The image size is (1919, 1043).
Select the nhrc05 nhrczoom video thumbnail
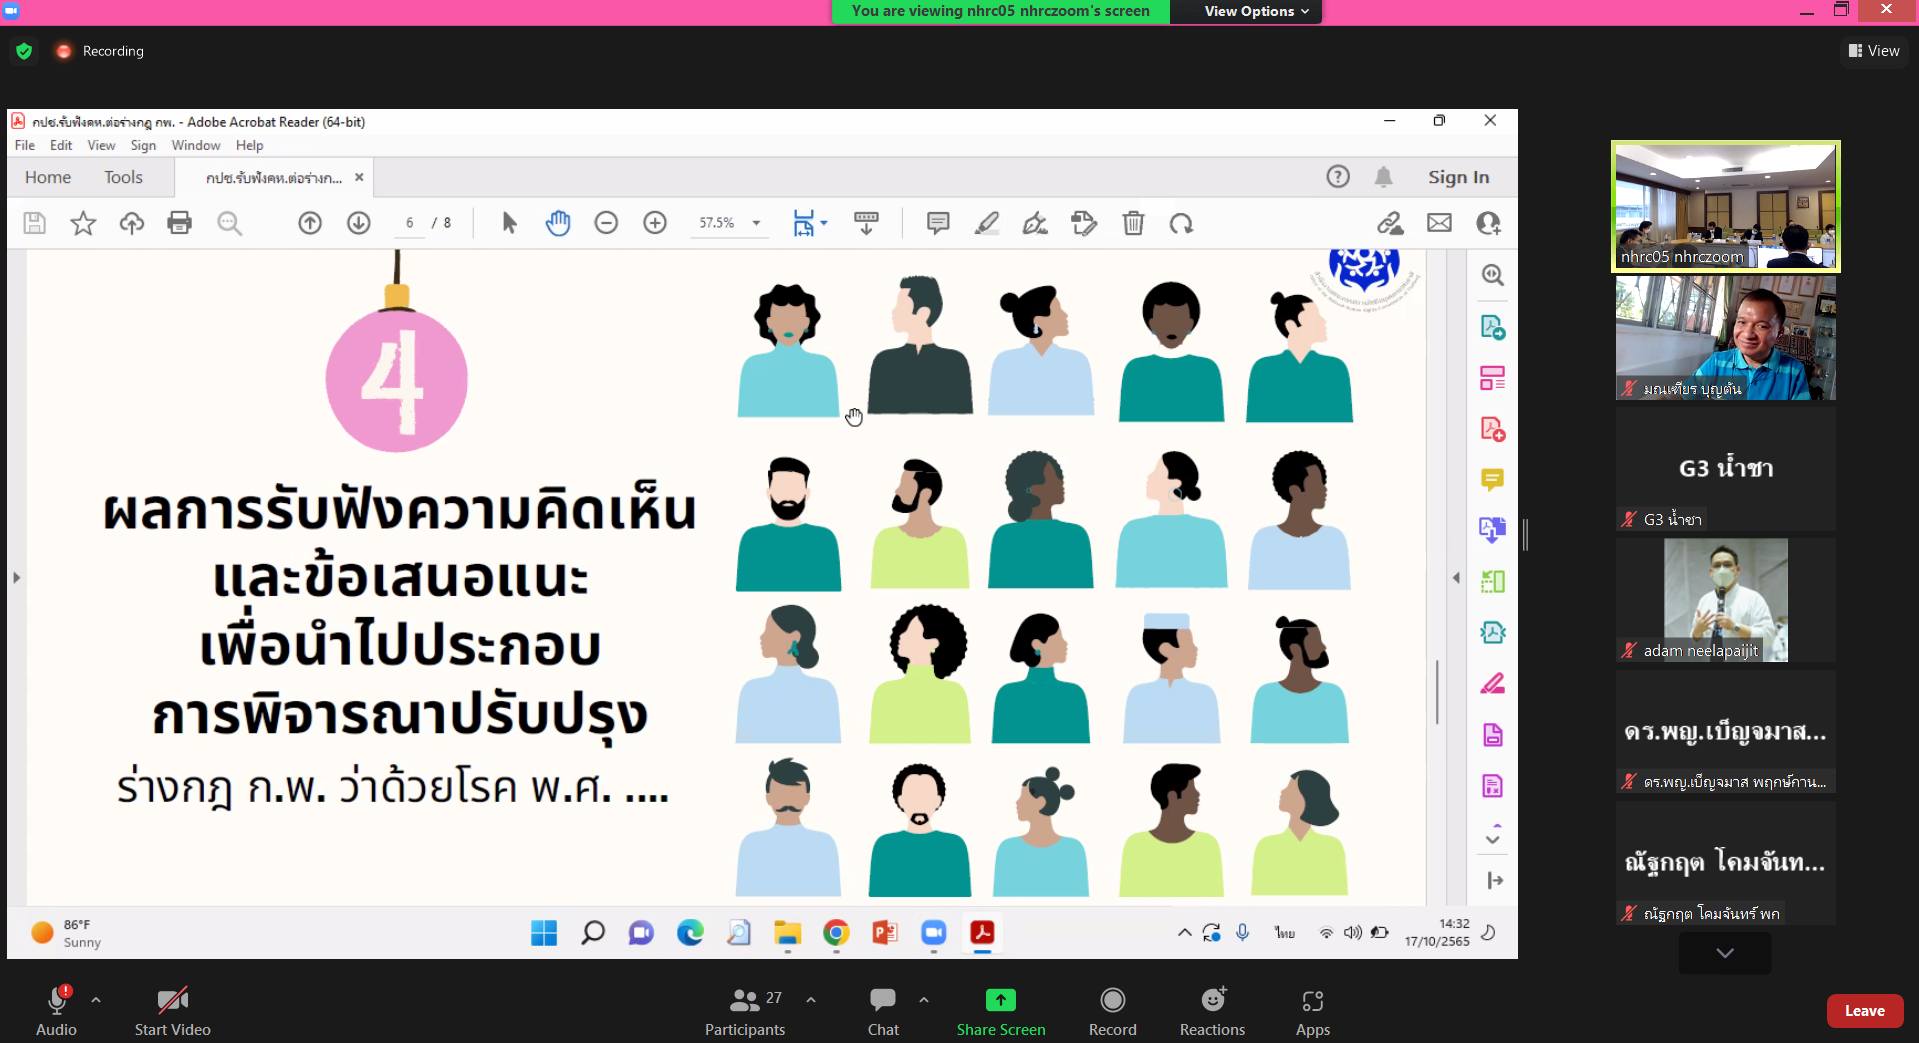click(x=1725, y=206)
